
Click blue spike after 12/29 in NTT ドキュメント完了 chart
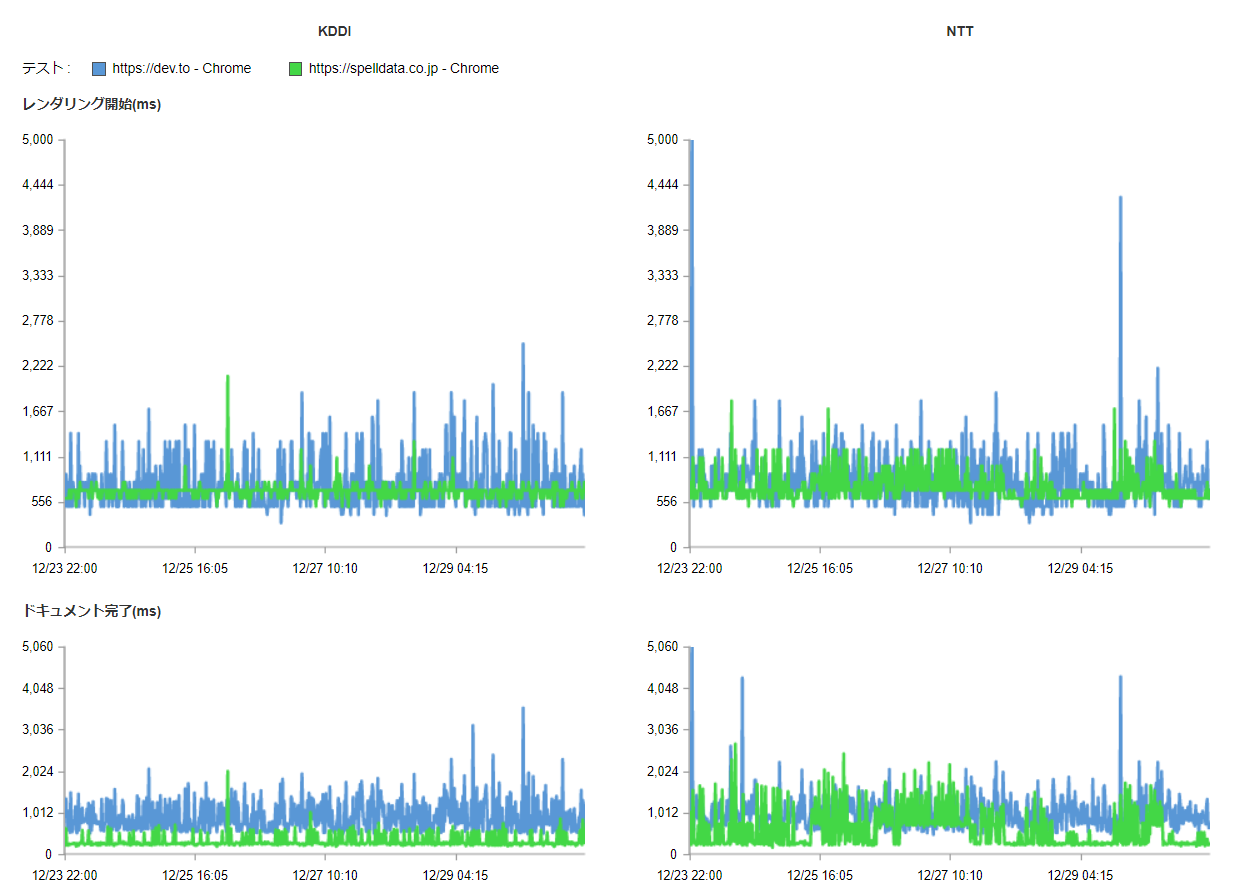click(x=1120, y=679)
